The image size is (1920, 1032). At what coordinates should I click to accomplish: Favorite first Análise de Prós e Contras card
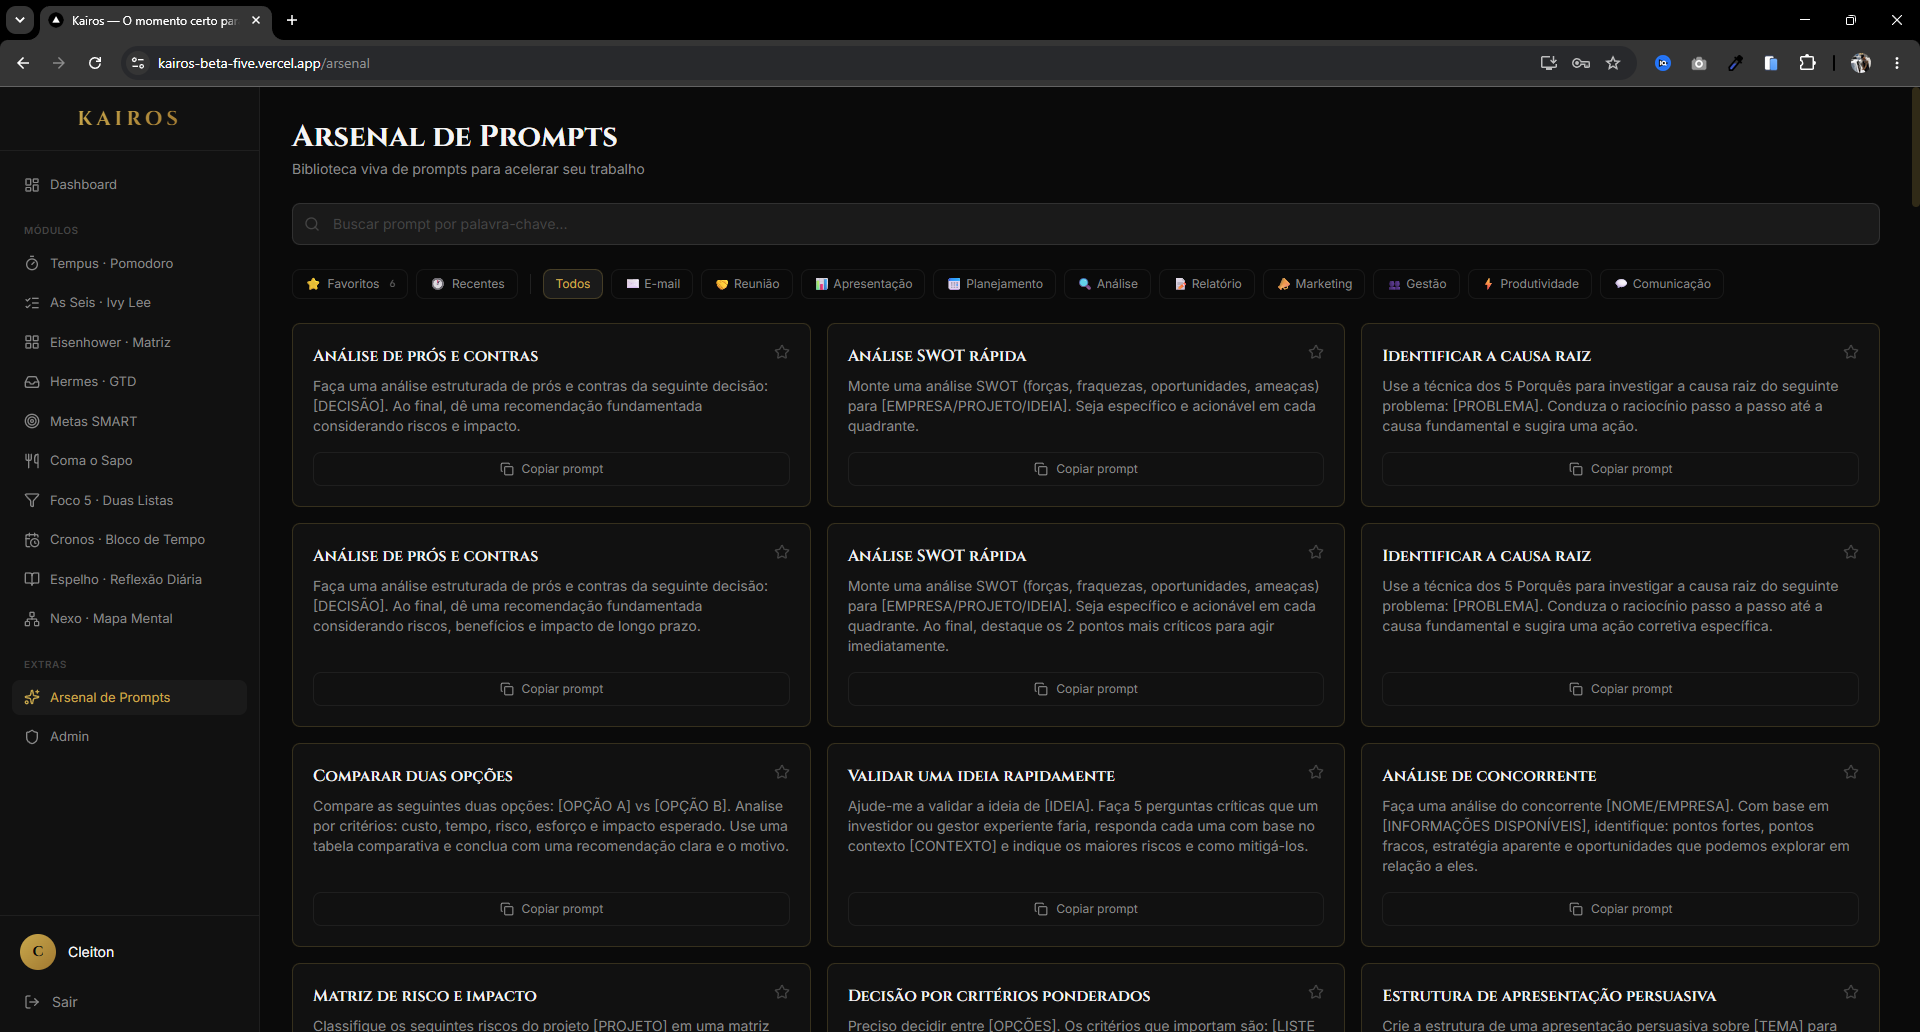[x=782, y=352]
